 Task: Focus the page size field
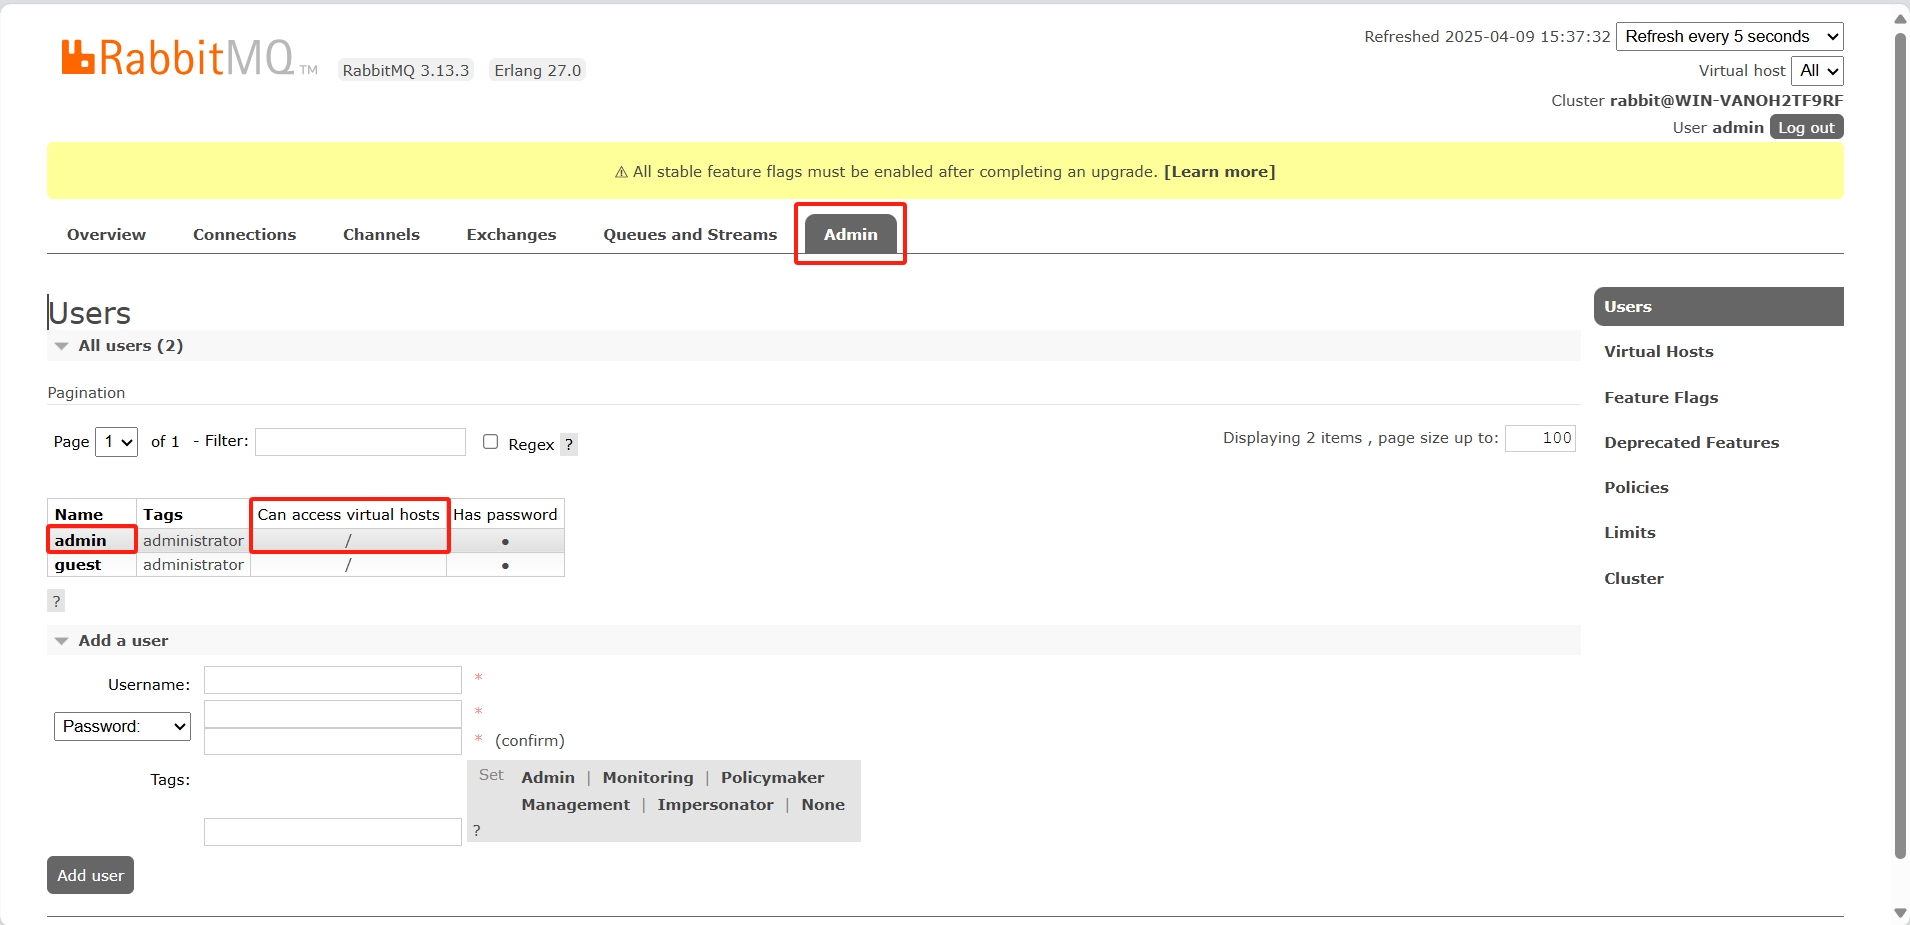(1540, 438)
